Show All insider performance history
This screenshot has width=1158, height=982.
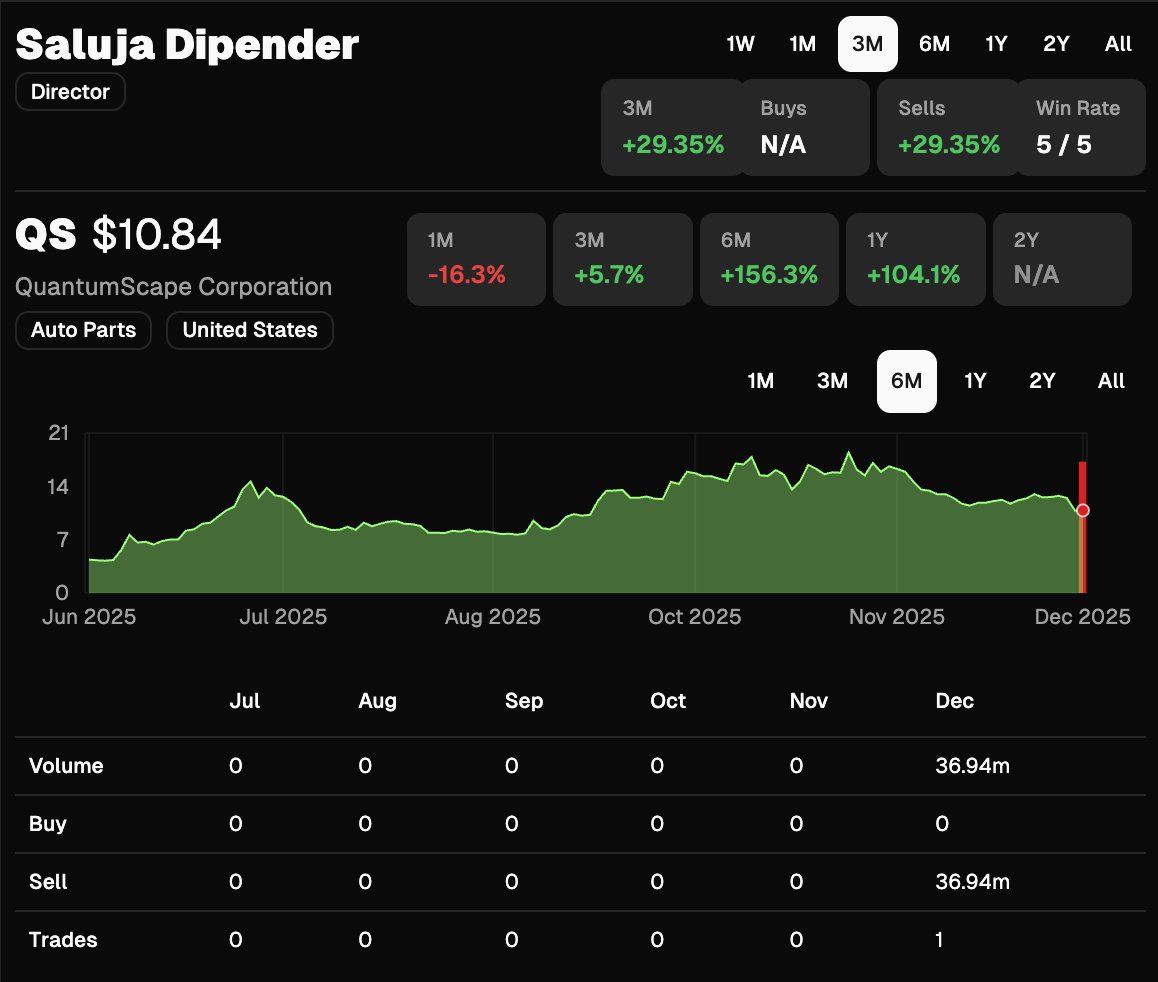tap(1118, 44)
